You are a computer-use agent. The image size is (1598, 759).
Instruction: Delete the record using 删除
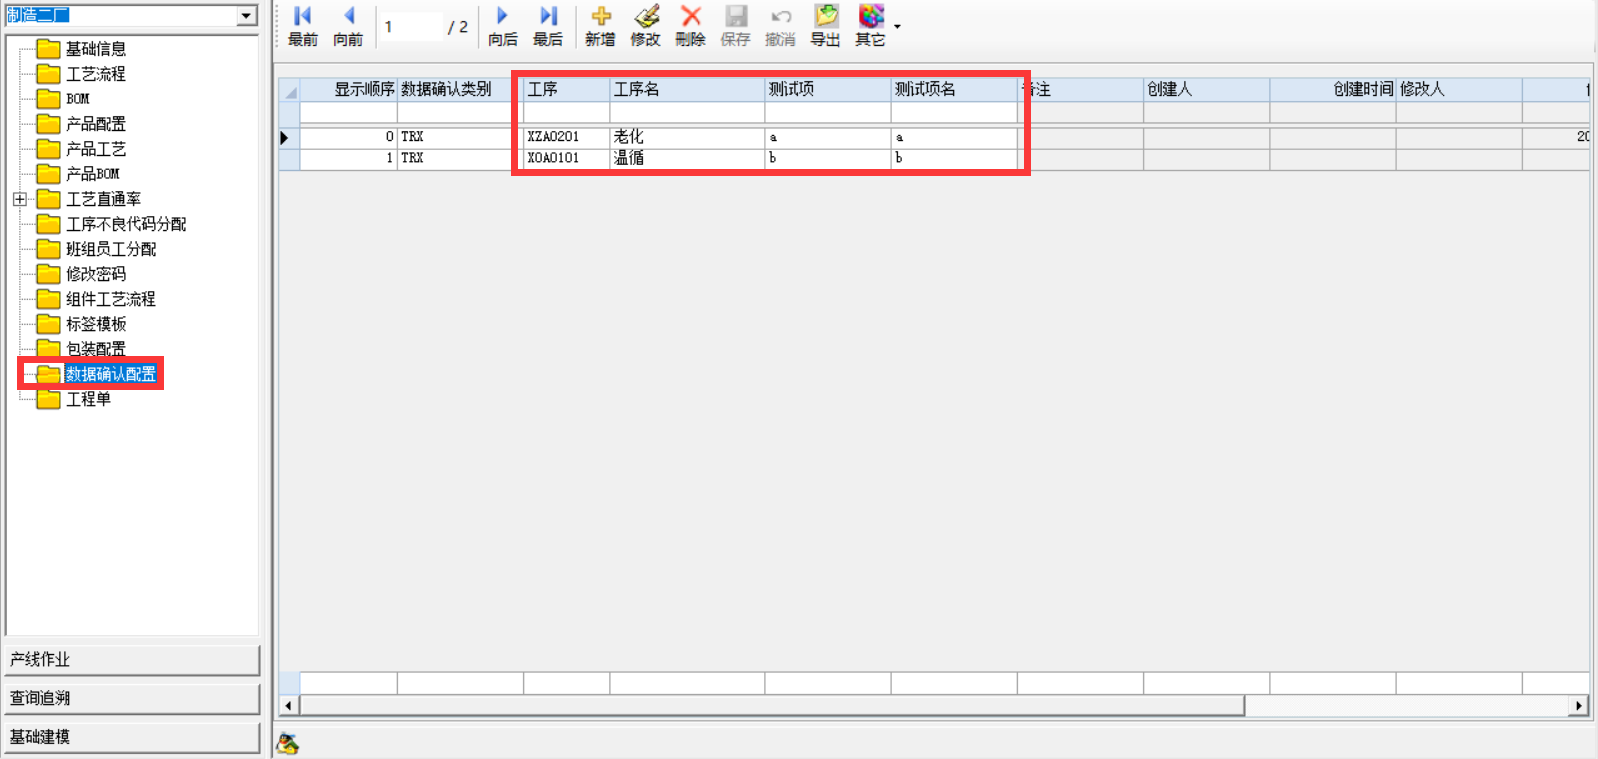(690, 26)
